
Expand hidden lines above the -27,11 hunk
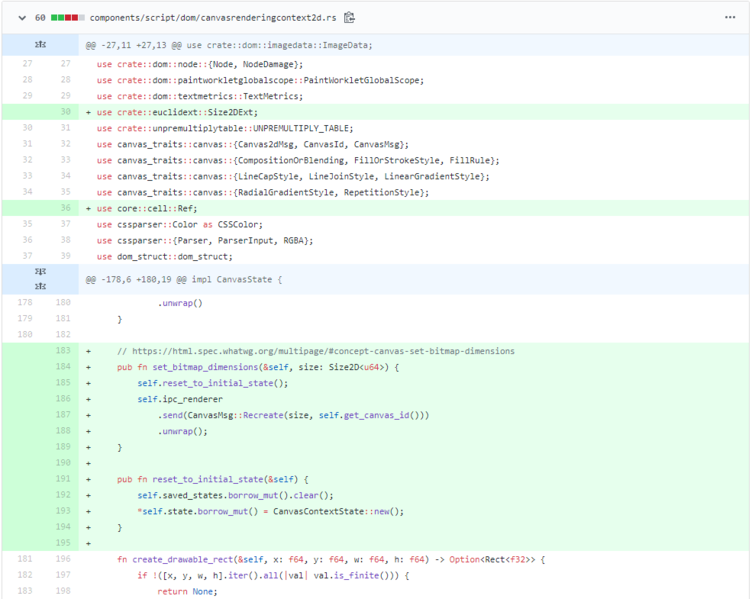click(x=40, y=45)
